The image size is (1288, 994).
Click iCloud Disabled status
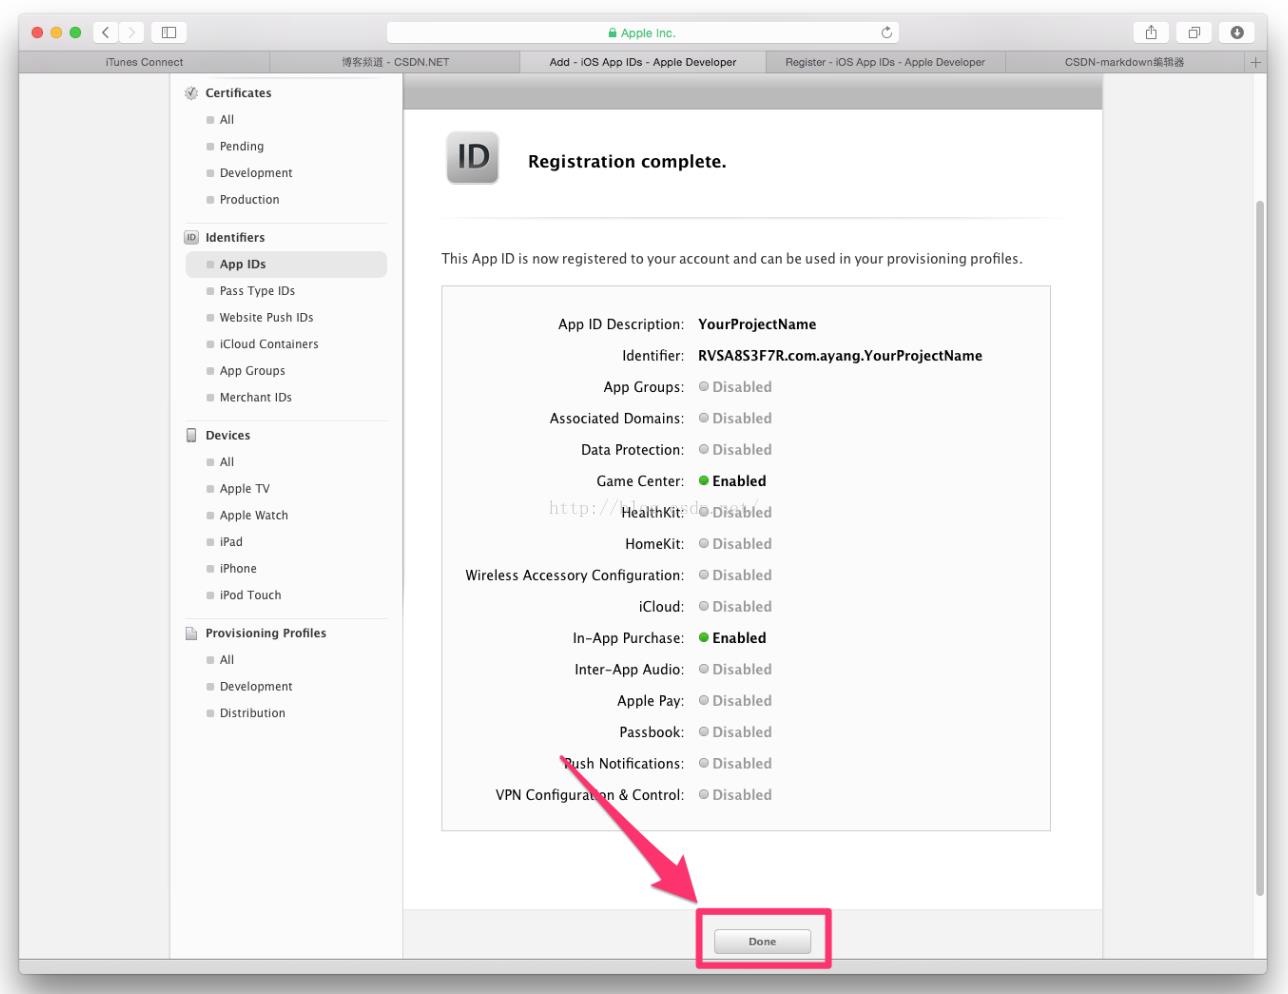click(x=735, y=607)
